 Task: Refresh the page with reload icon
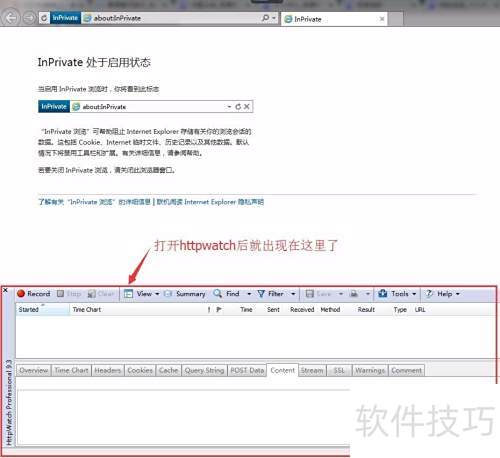(44, 18)
